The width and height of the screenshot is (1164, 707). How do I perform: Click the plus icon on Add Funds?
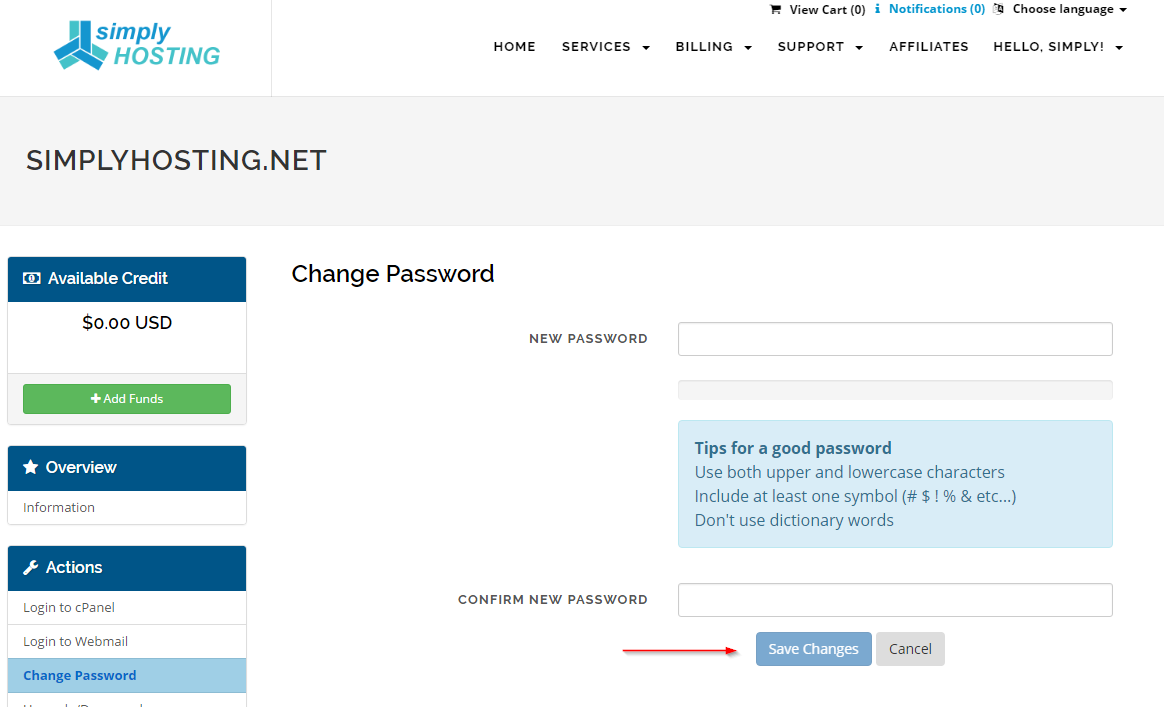[96, 399]
